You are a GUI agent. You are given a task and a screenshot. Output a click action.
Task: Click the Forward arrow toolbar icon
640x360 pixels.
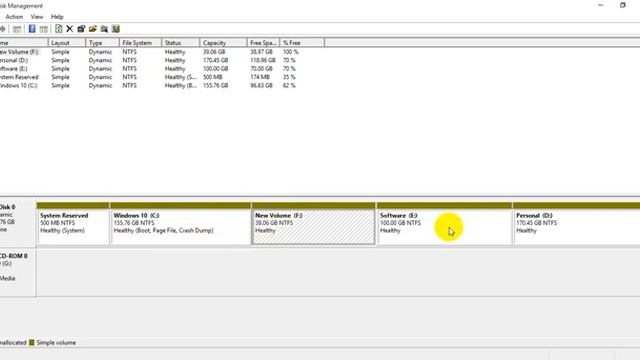click(x=3, y=29)
